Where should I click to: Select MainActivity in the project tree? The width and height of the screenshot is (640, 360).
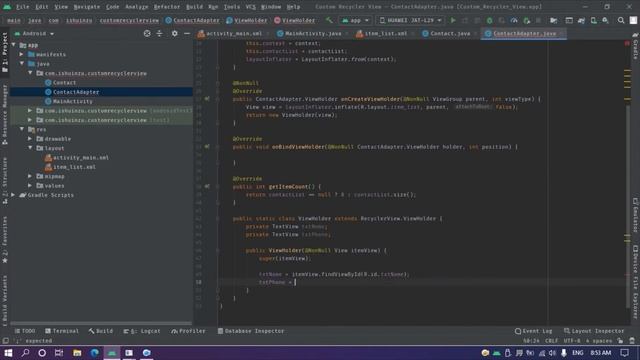(72, 101)
